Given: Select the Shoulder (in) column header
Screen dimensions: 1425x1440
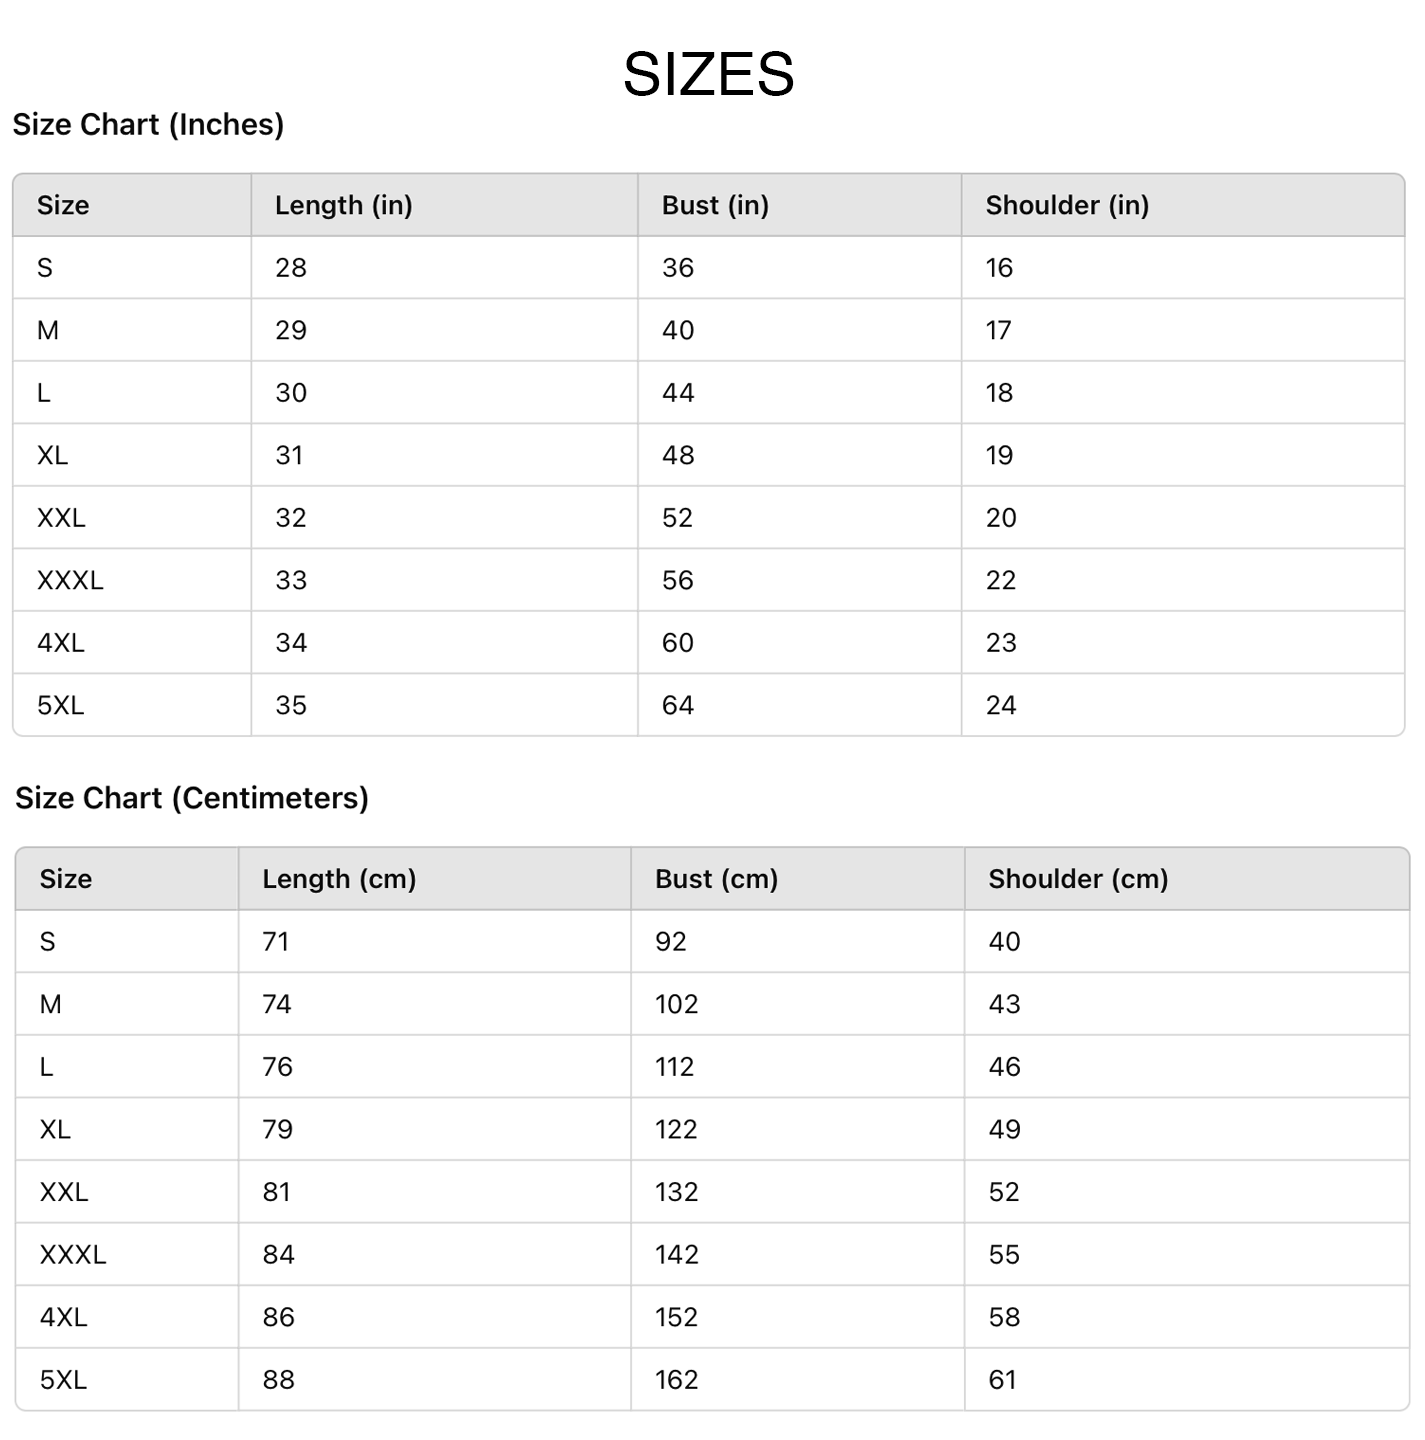Looking at the screenshot, I should 1067,206.
